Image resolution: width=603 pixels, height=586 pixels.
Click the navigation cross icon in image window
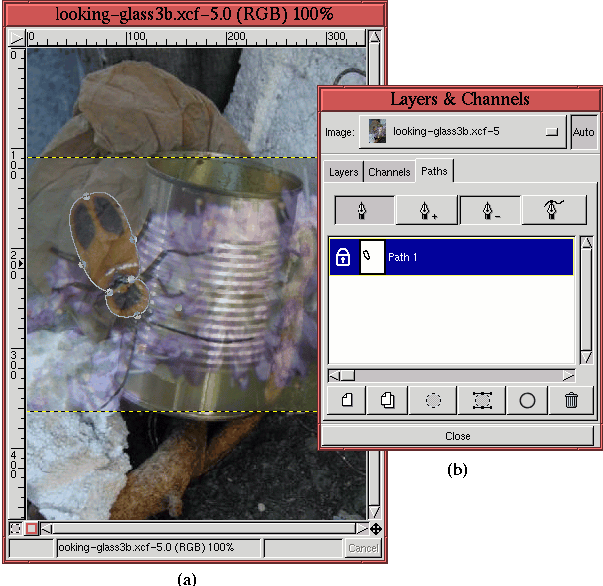[x=375, y=528]
